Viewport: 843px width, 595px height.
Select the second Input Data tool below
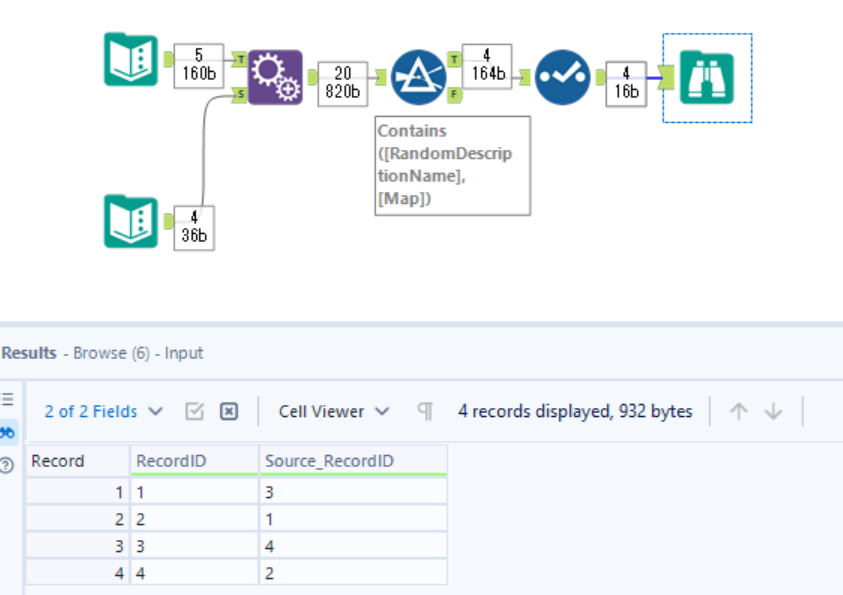tap(129, 222)
